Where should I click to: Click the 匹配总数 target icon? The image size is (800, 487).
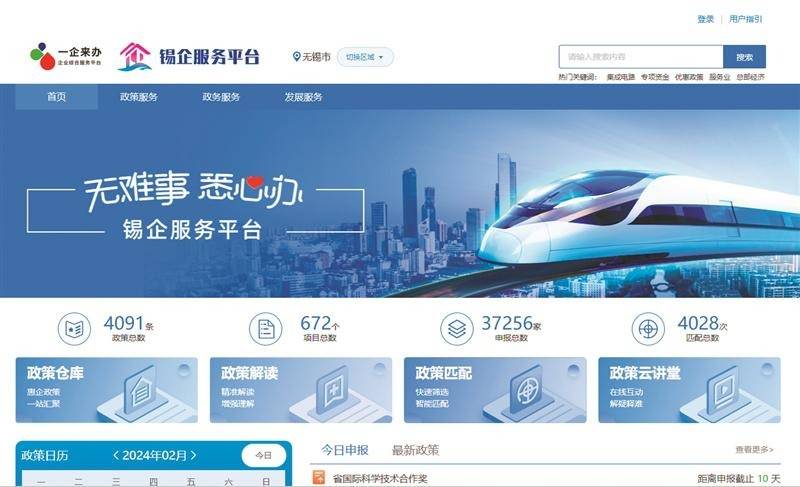pyautogui.click(x=648, y=329)
